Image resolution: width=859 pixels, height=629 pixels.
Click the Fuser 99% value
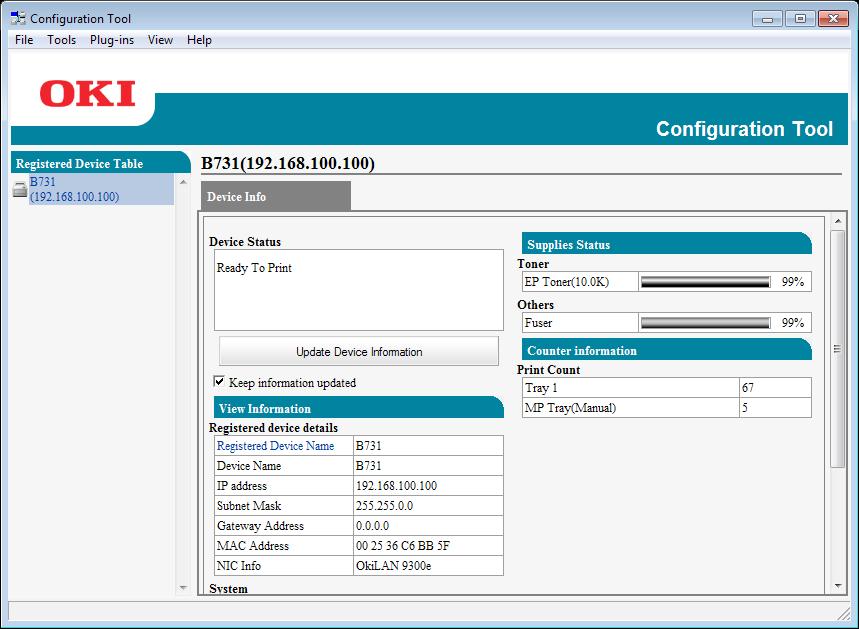pos(792,323)
